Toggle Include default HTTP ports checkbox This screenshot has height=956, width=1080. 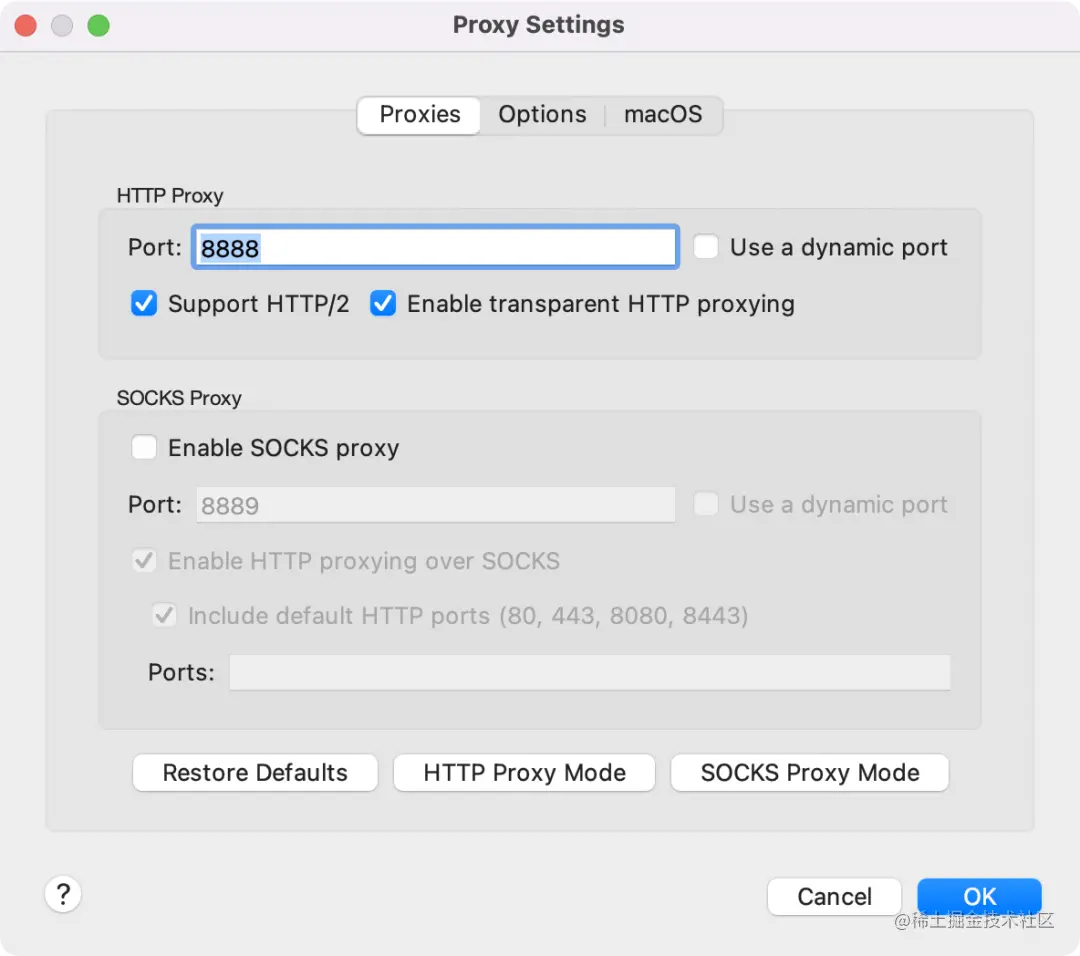click(x=165, y=615)
